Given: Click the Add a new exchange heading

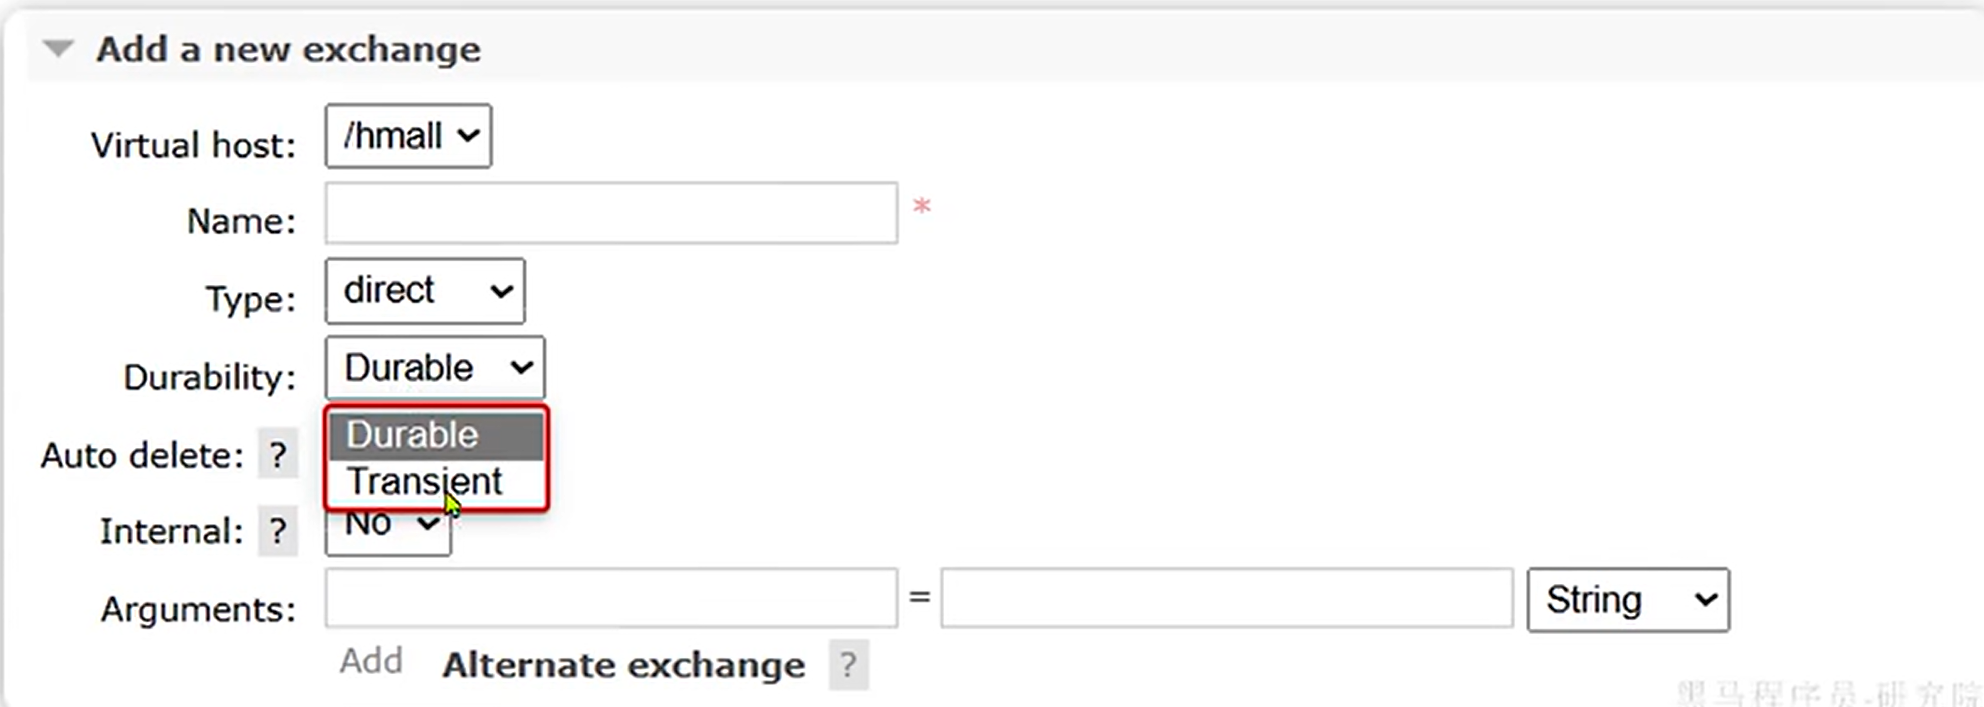Looking at the screenshot, I should coord(288,49).
